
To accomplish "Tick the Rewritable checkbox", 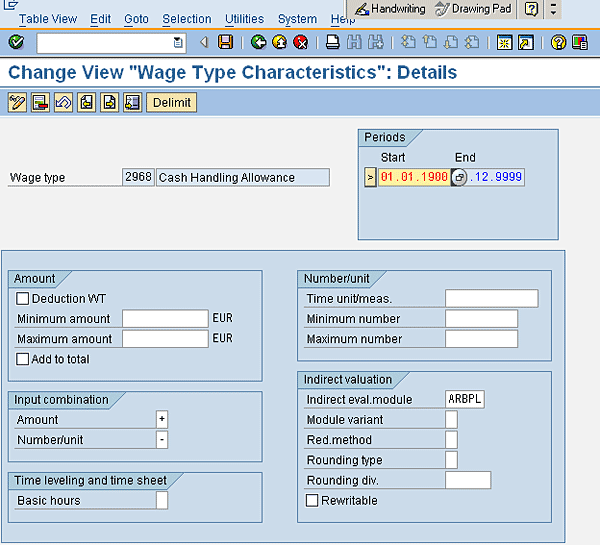I will point(312,500).
